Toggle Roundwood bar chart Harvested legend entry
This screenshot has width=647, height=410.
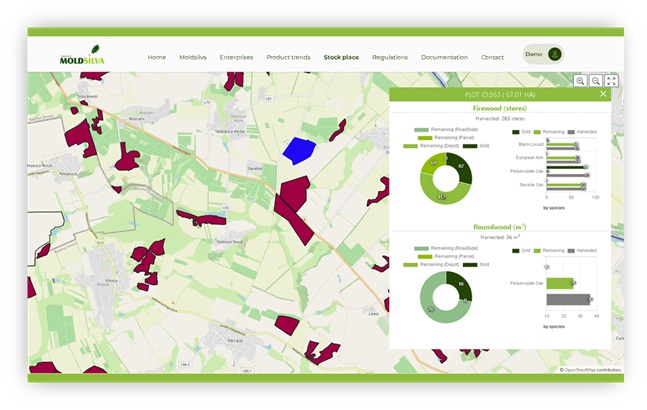click(582, 251)
